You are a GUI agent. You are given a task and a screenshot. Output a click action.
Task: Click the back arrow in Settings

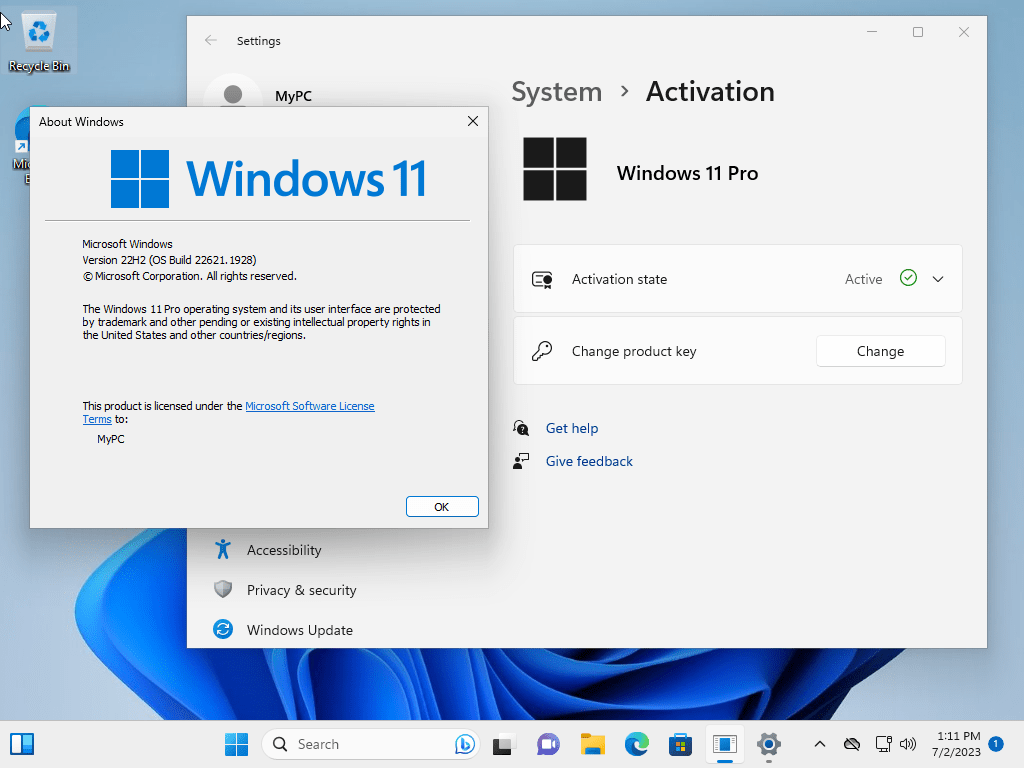click(211, 40)
